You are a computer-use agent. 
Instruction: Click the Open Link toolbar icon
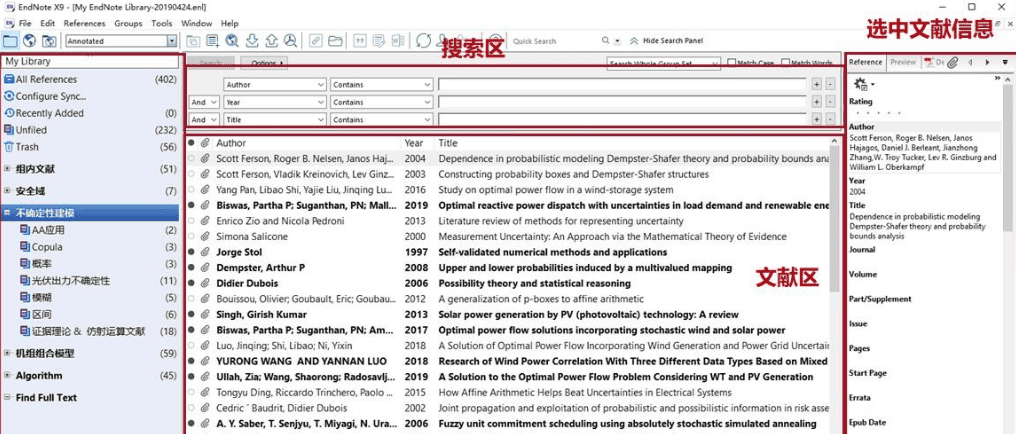(x=316, y=41)
